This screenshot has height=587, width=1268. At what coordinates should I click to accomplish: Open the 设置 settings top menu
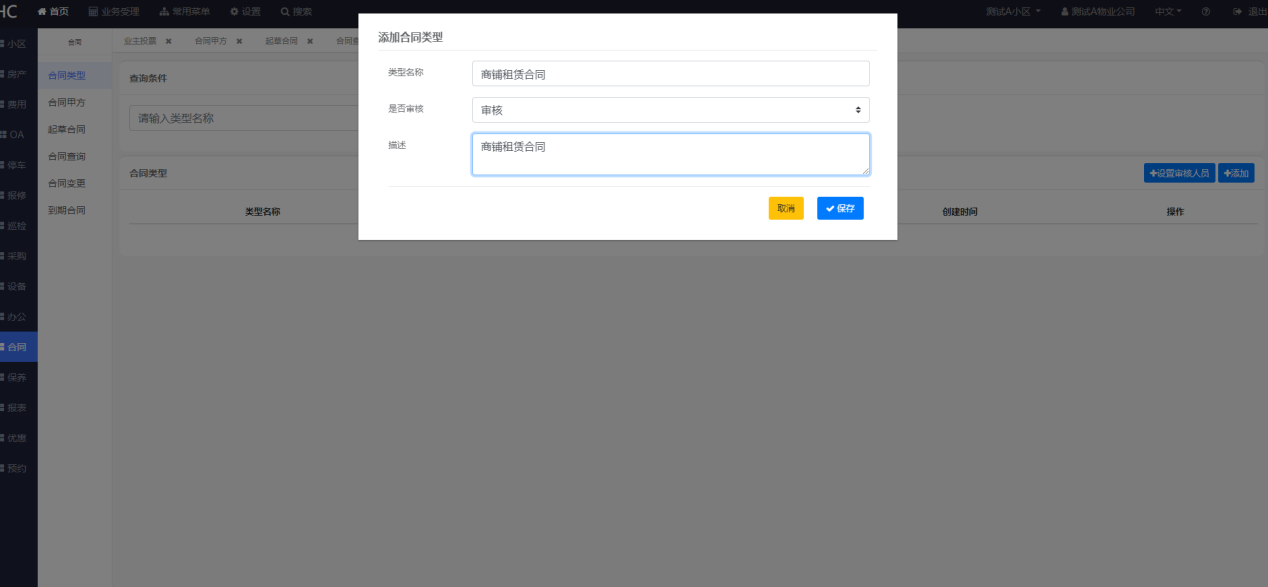coord(245,12)
